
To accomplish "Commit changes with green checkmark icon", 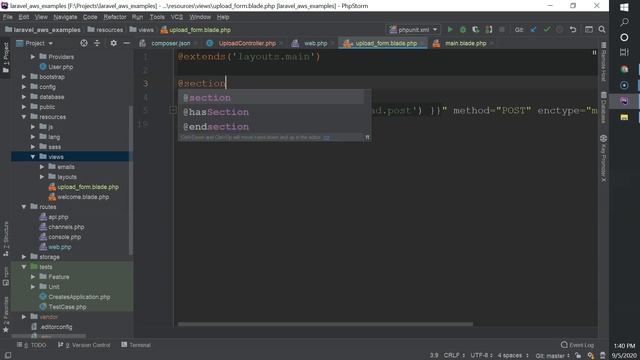I will tap(547, 29).
